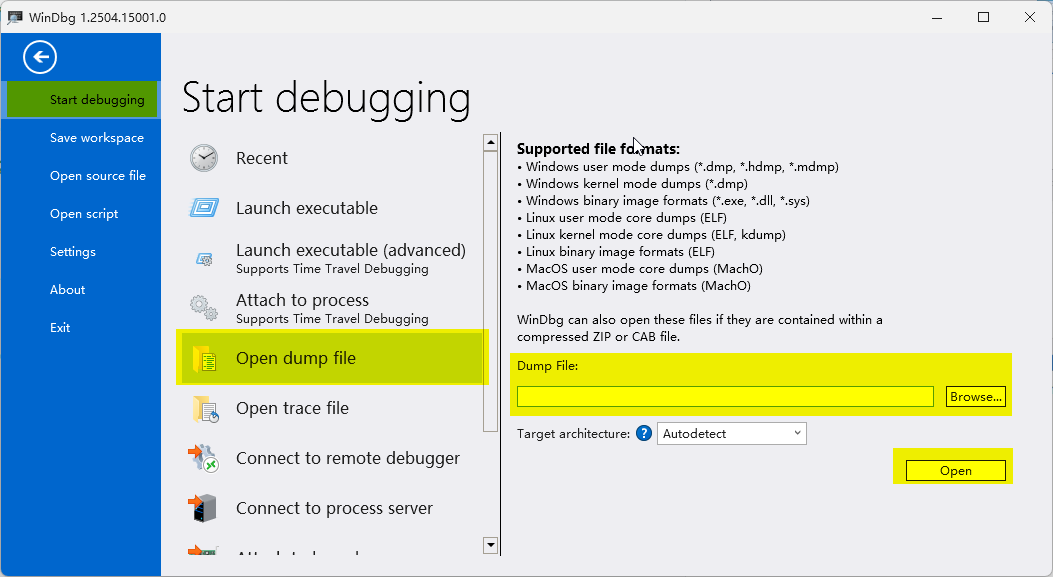The image size is (1053, 577).
Task: Click the Launch executable (advanced) gear icon
Action: coord(204,259)
